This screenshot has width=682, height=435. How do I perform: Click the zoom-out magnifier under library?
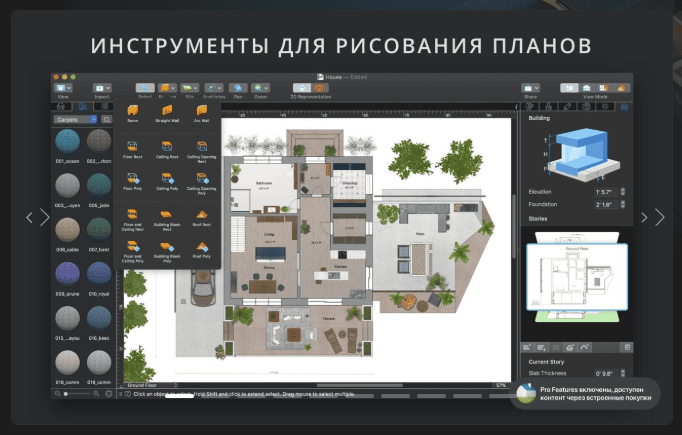pyautogui.click(x=57, y=394)
